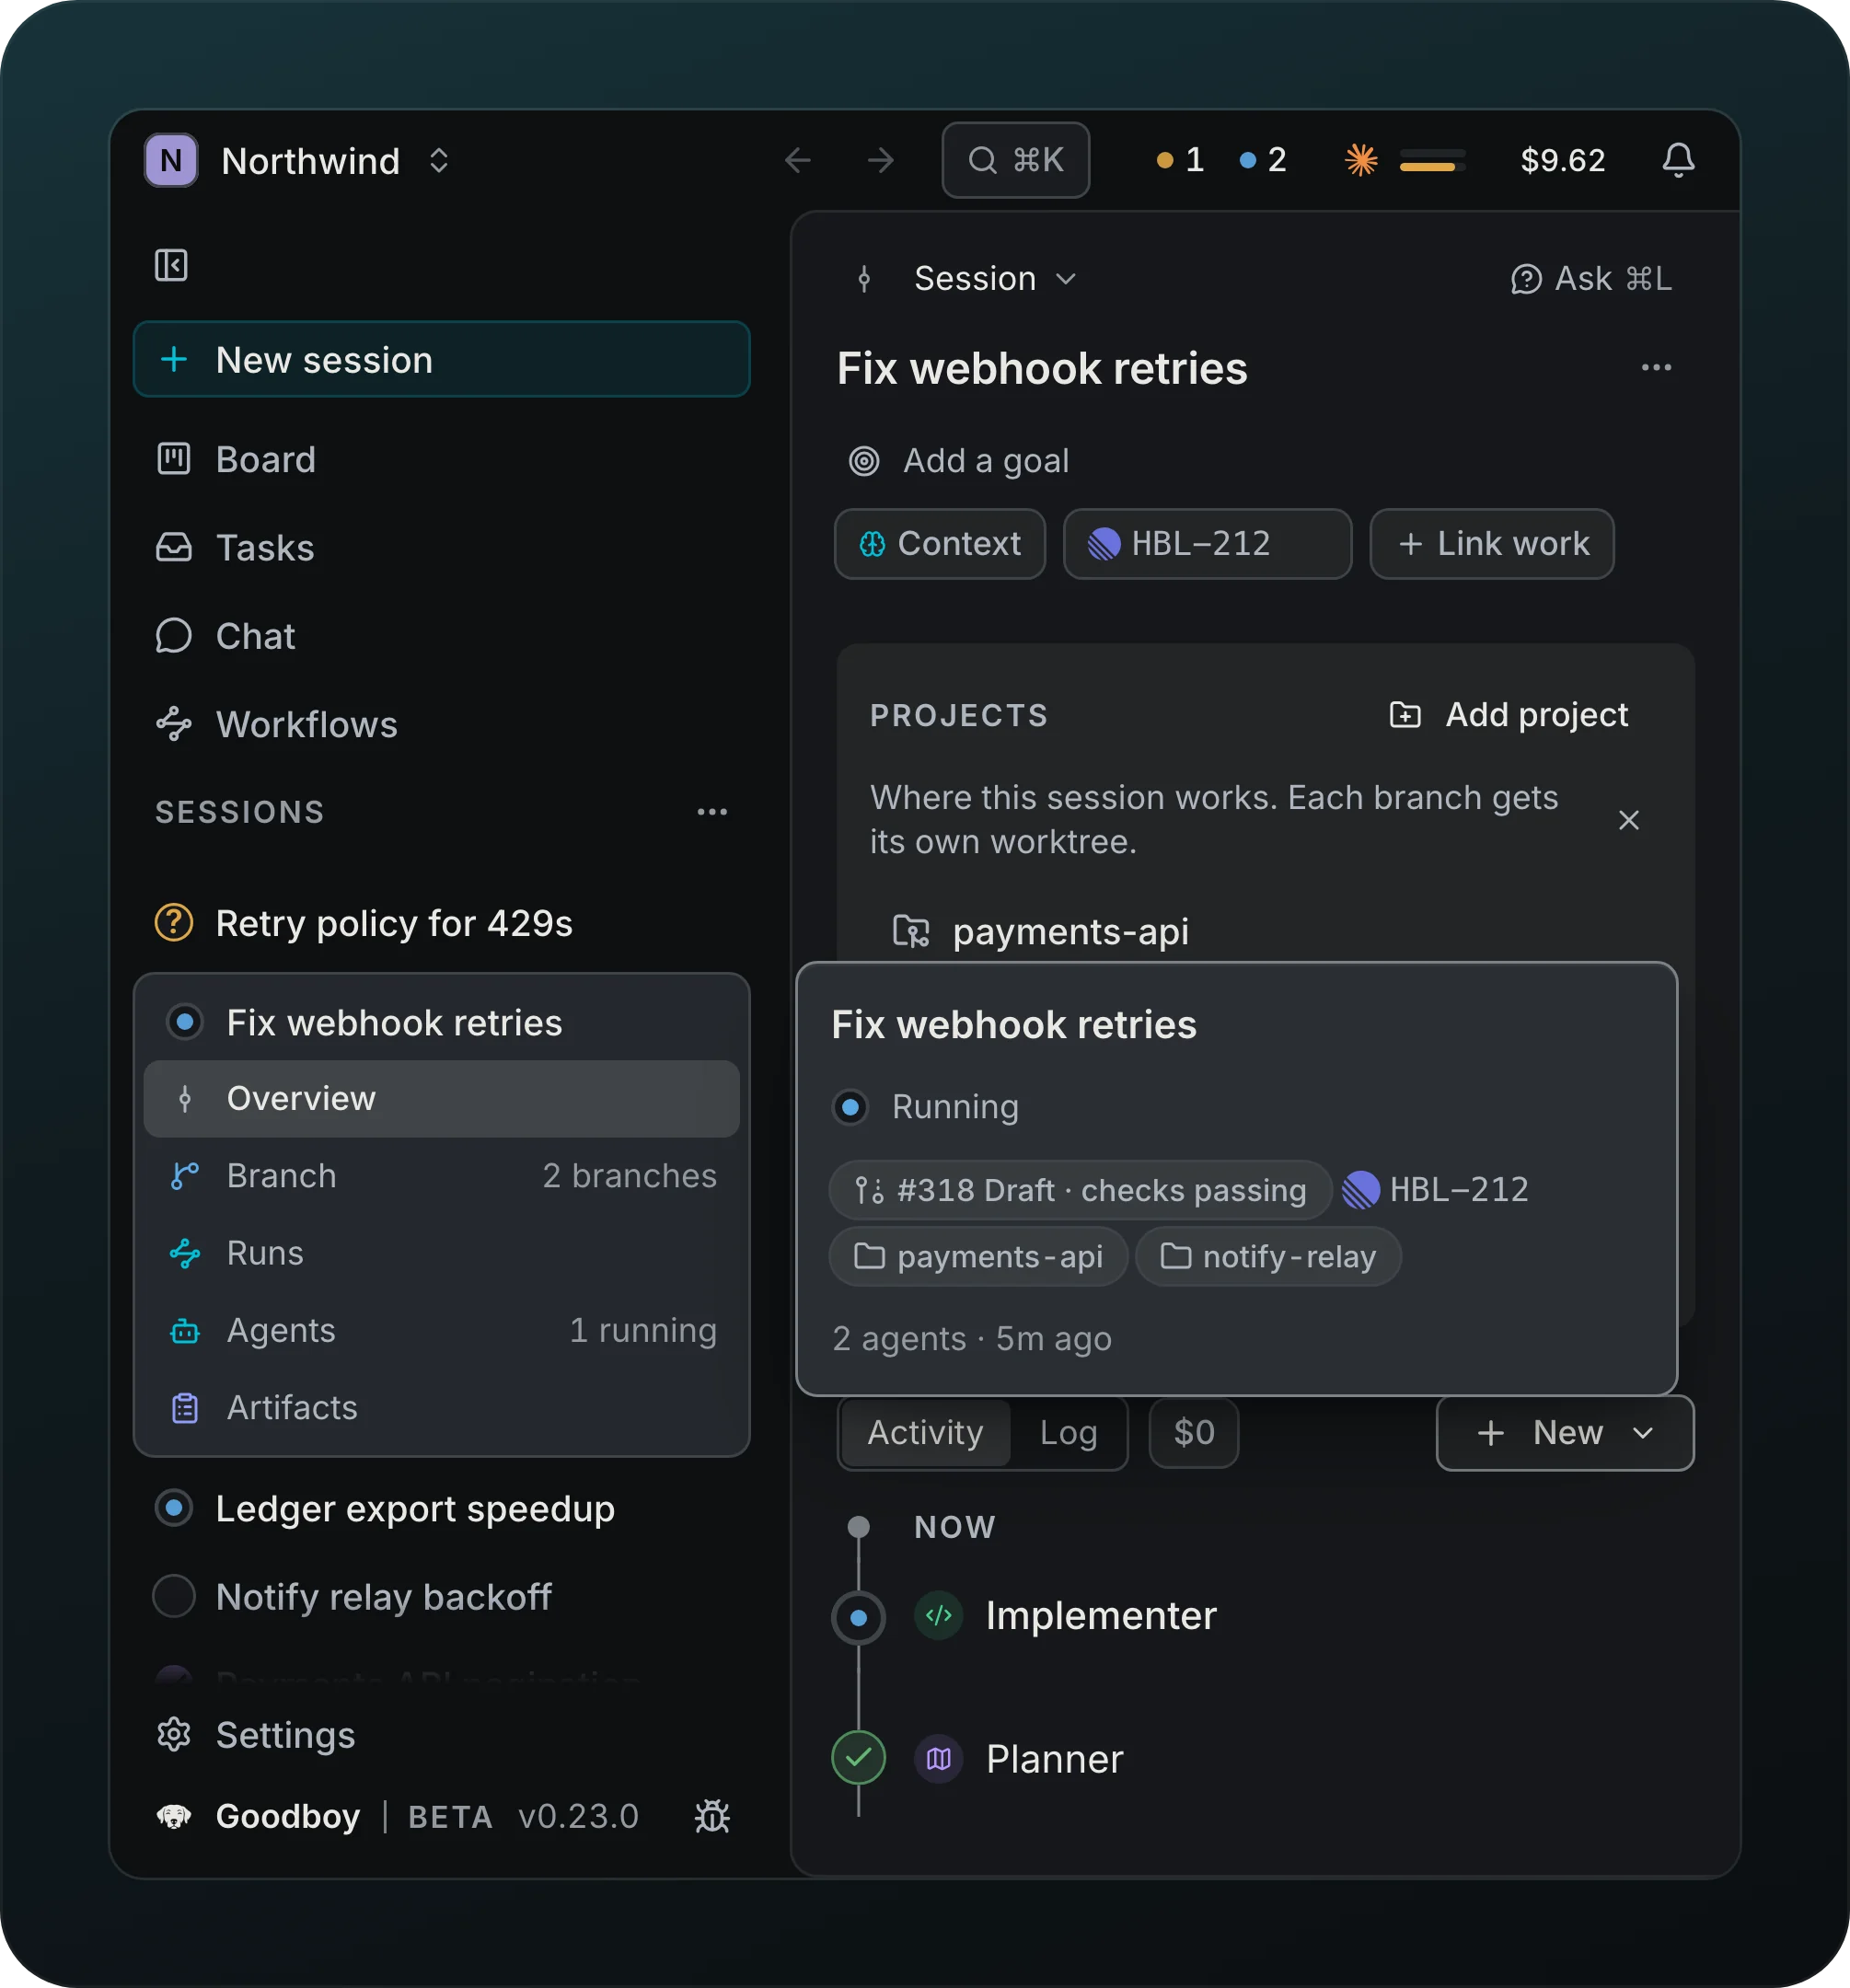1850x1988 pixels.
Task: Open the Sessions section more options
Action: [x=712, y=811]
